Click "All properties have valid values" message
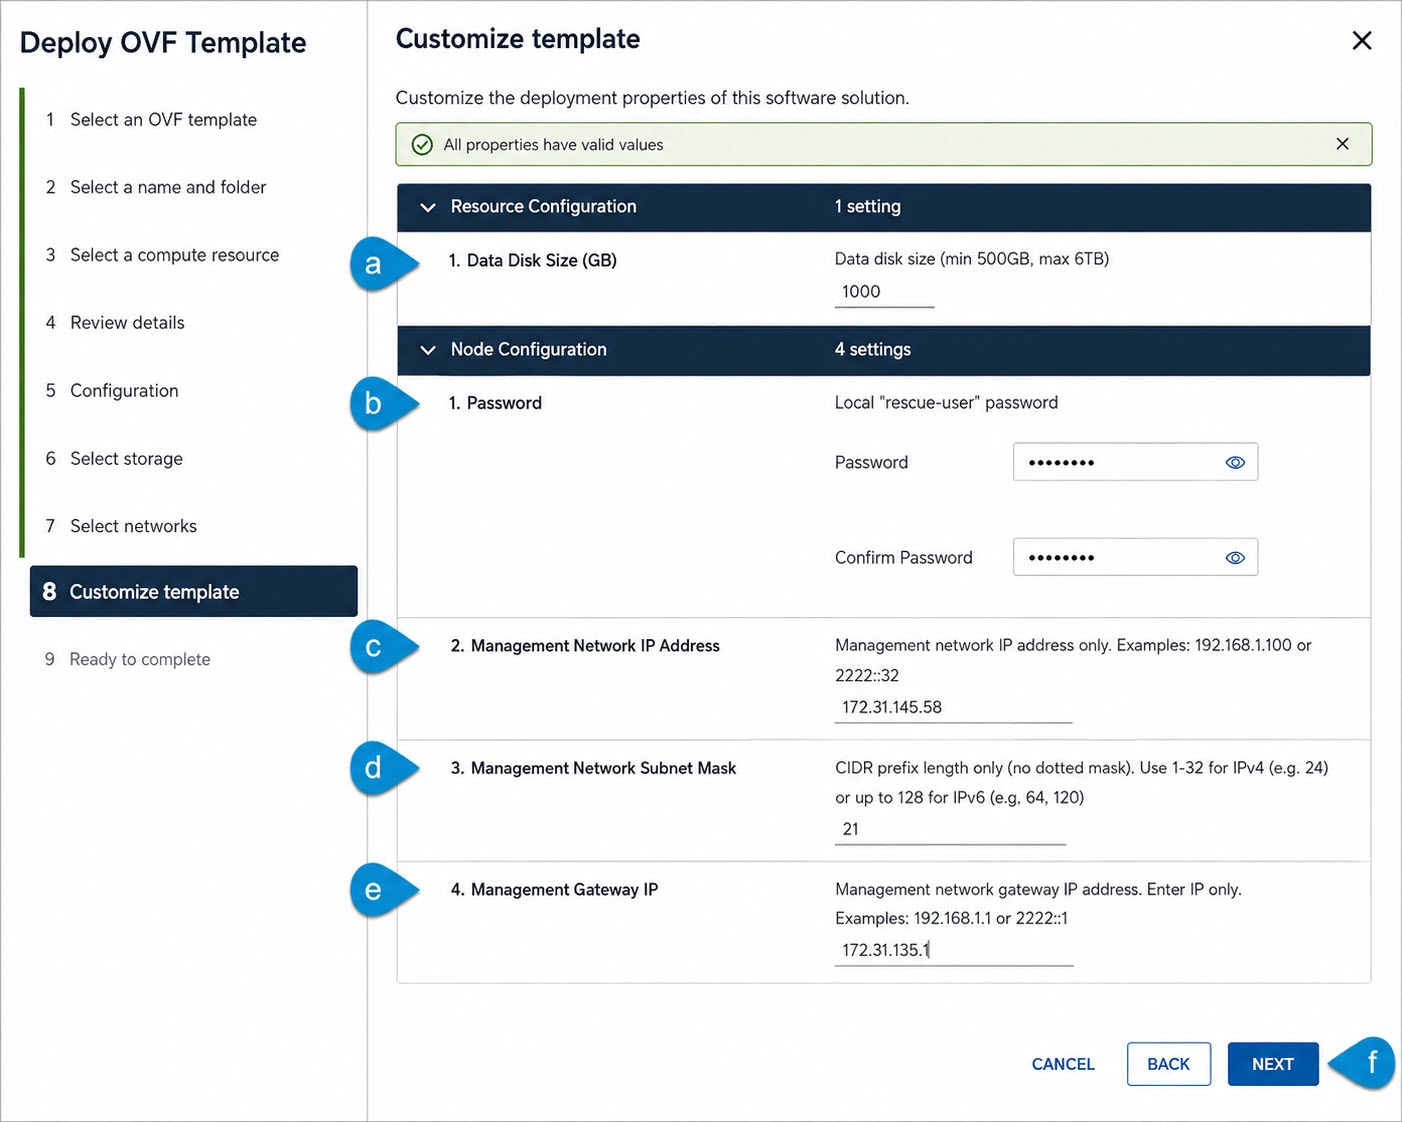 pyautogui.click(x=553, y=145)
